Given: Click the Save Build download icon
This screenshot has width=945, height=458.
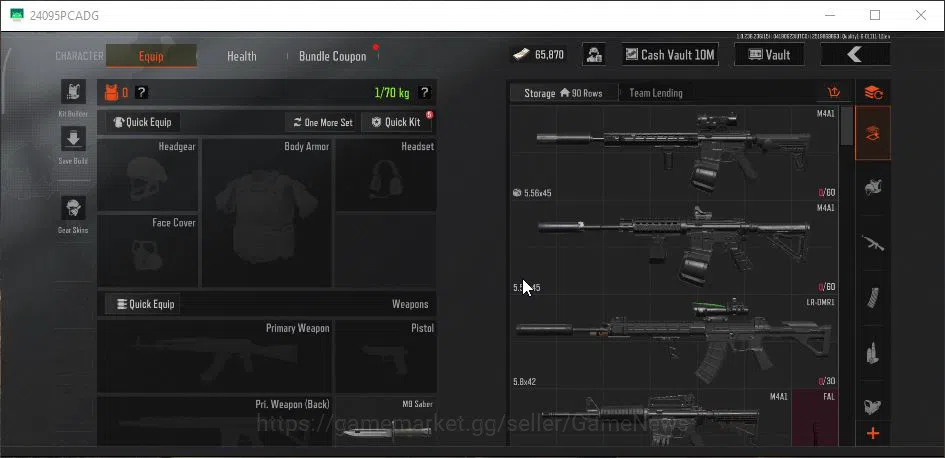Looking at the screenshot, I should click(x=73, y=139).
